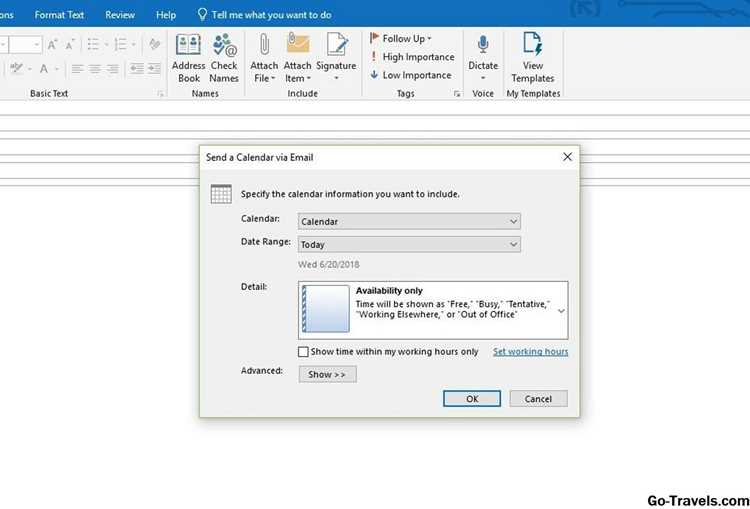Switch to the Format Text tab

(x=59, y=15)
